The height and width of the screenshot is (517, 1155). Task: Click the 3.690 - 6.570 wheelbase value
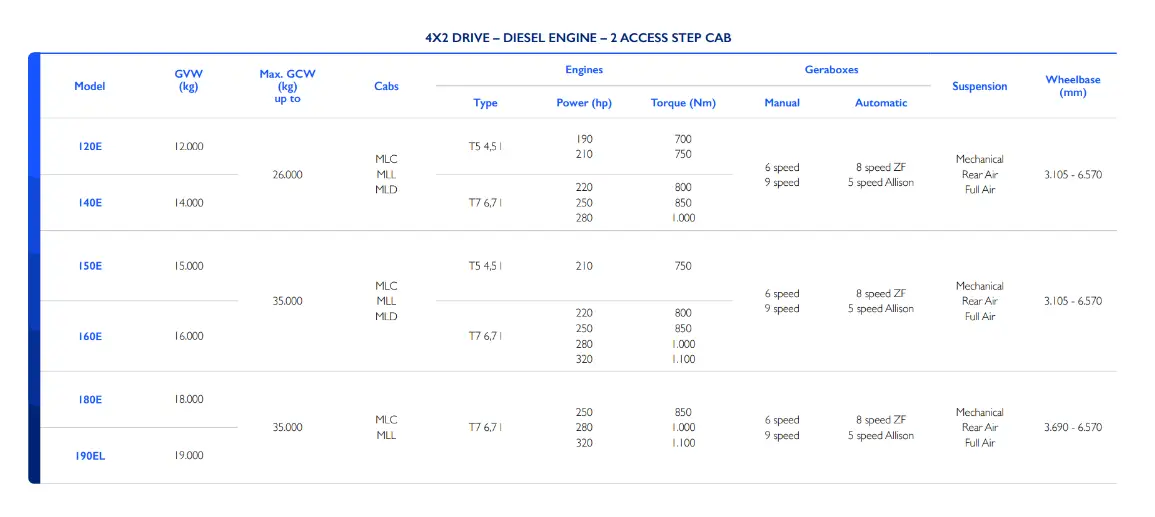pos(1072,428)
